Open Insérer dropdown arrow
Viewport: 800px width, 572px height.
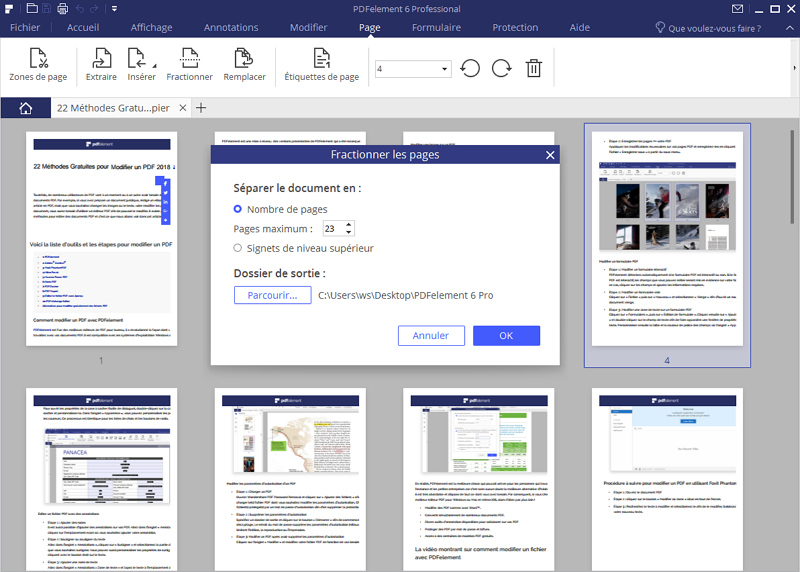tap(154, 65)
